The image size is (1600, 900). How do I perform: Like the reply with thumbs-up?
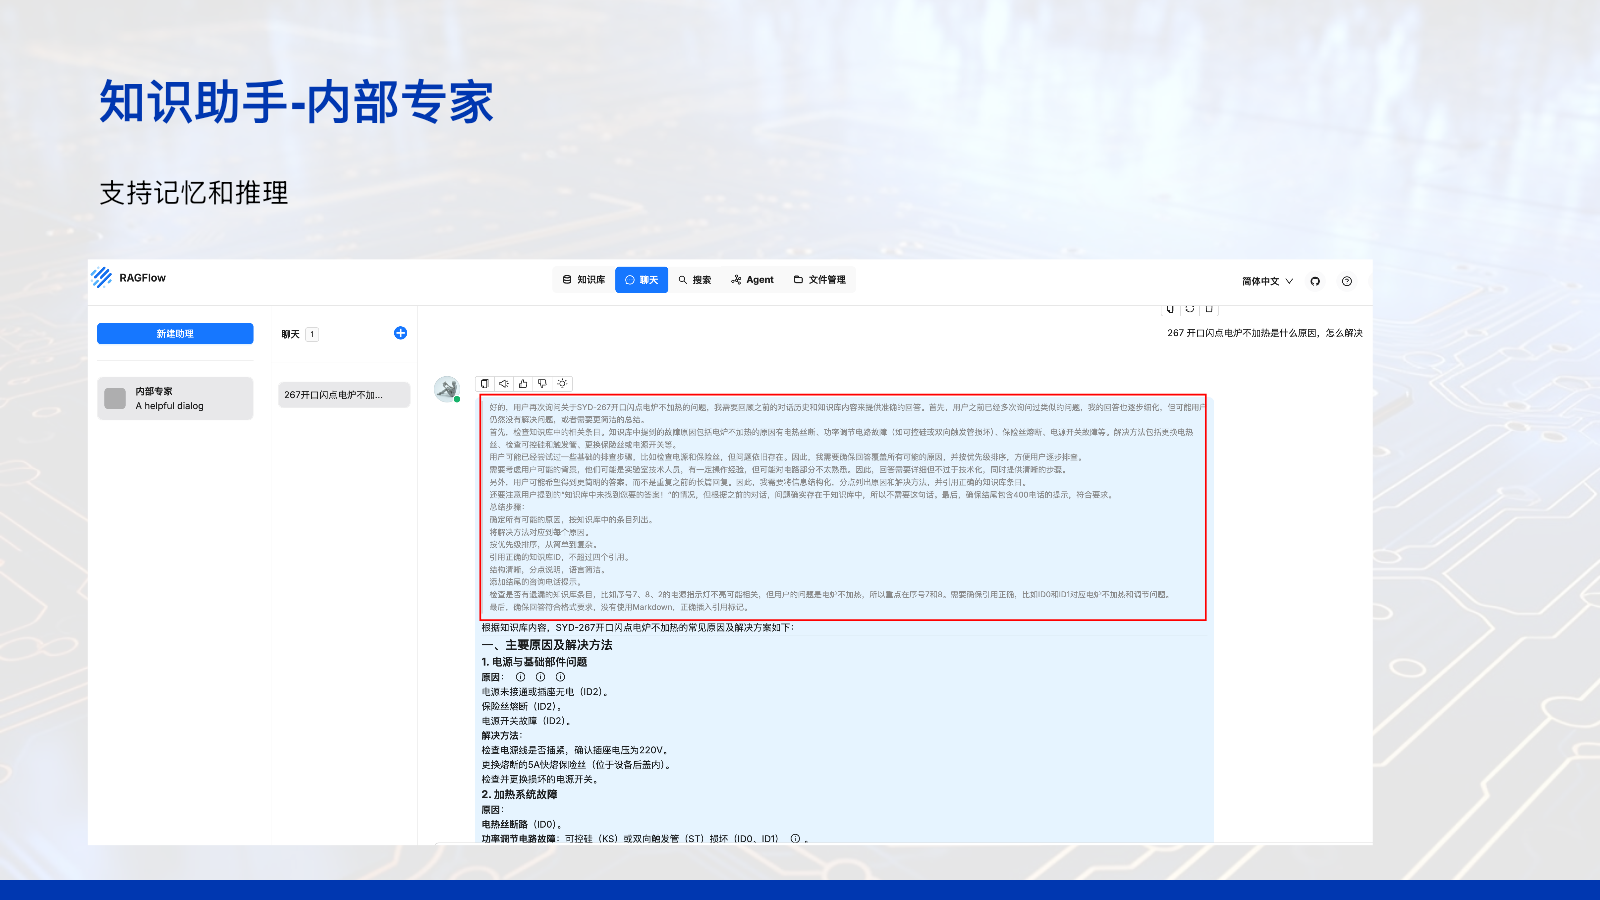pos(523,383)
